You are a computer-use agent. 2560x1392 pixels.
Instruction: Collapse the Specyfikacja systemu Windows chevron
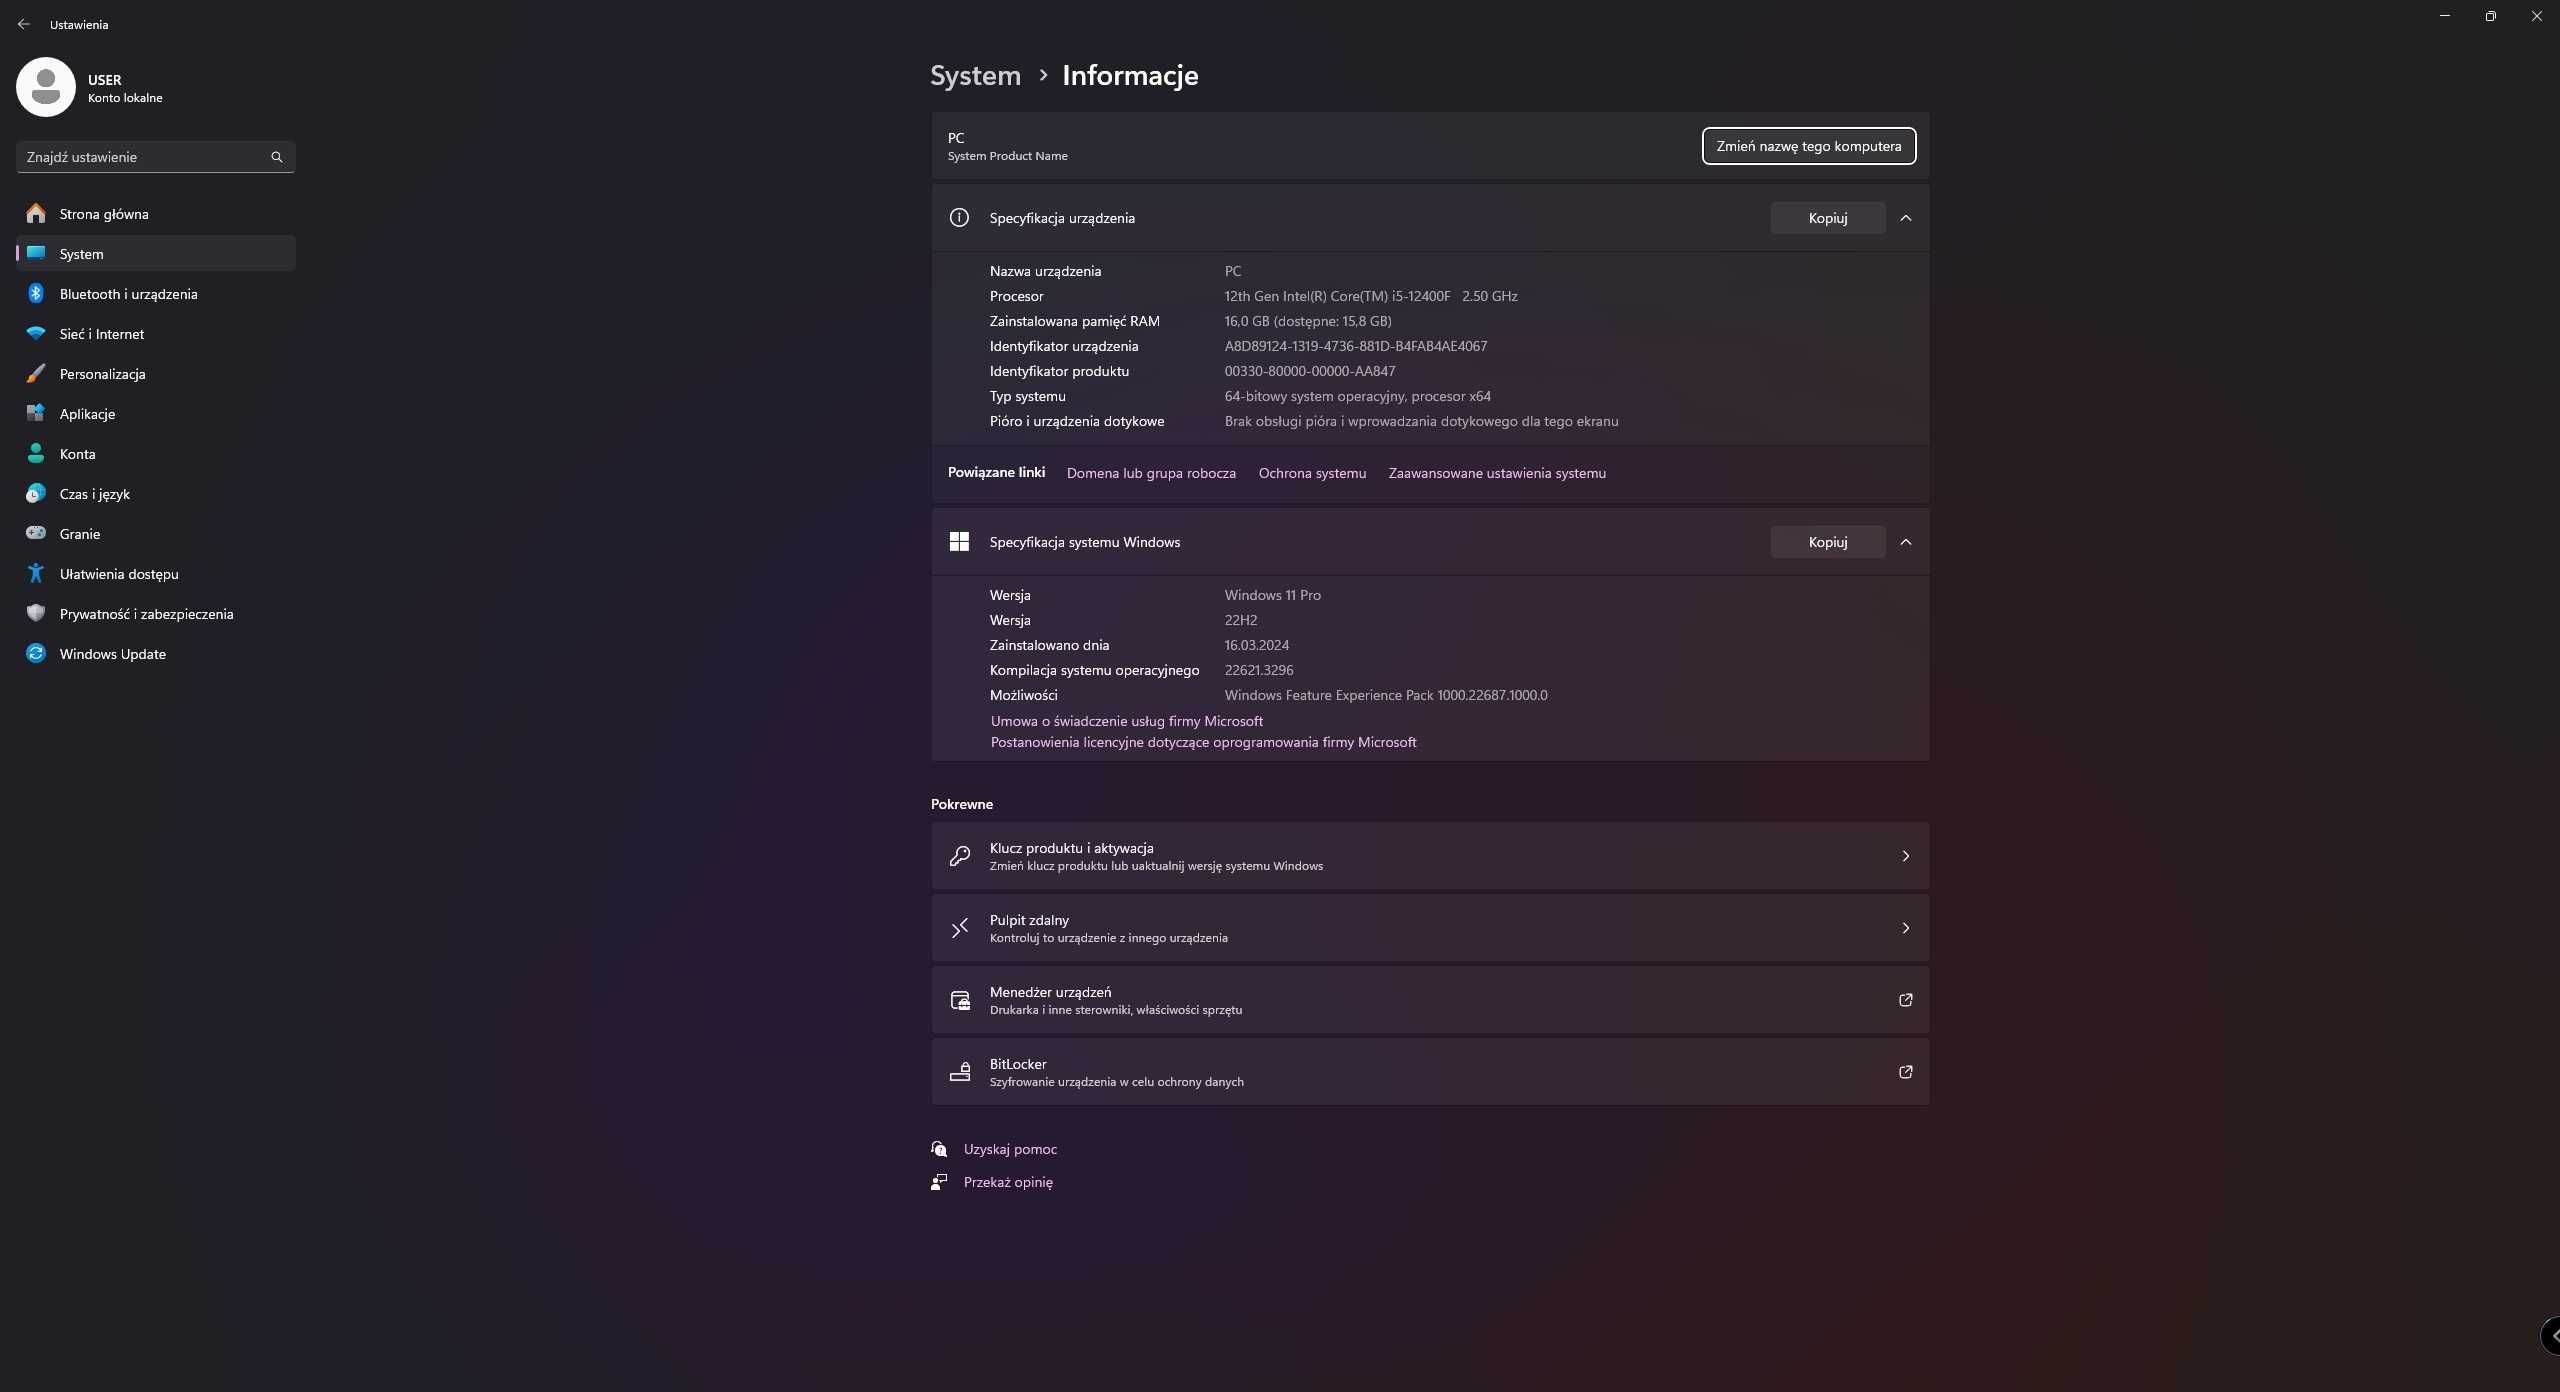click(1905, 541)
